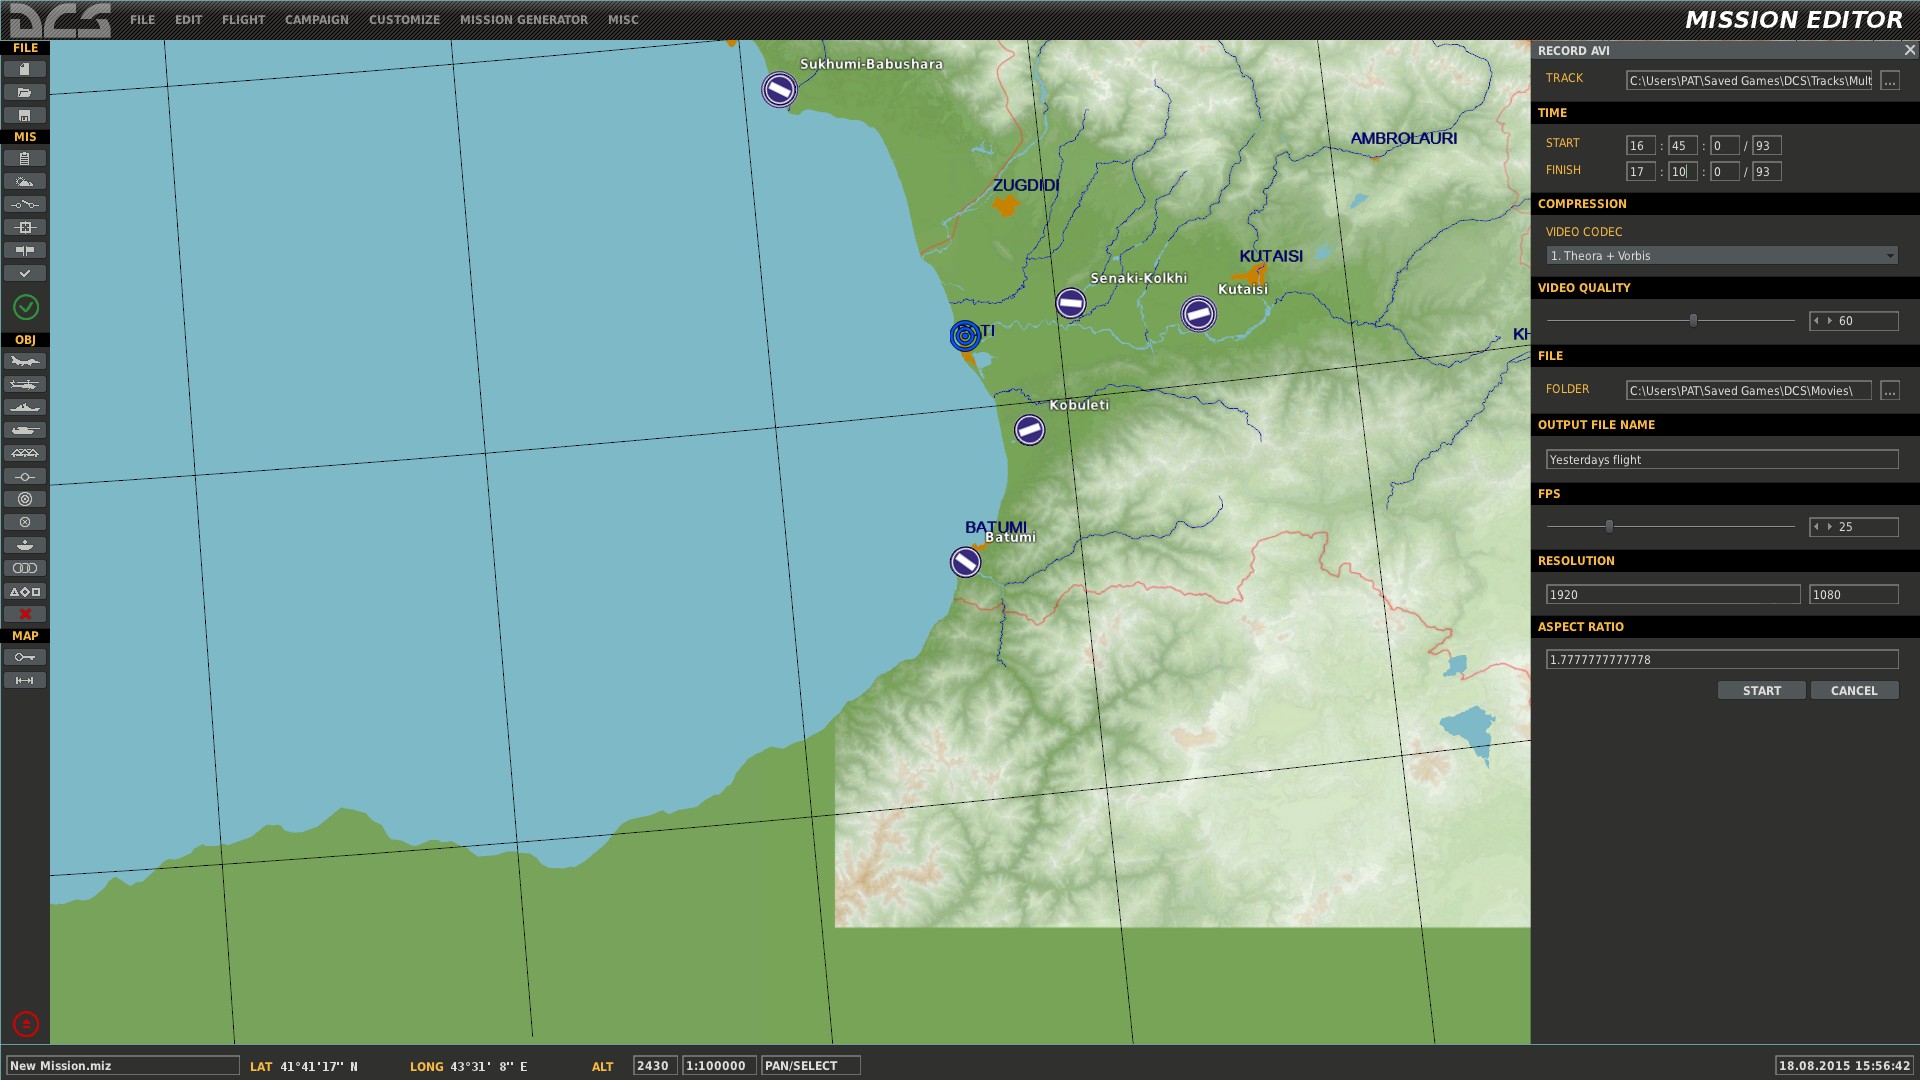Close the Record AVI panel
This screenshot has width=1920, height=1080.
click(1909, 50)
